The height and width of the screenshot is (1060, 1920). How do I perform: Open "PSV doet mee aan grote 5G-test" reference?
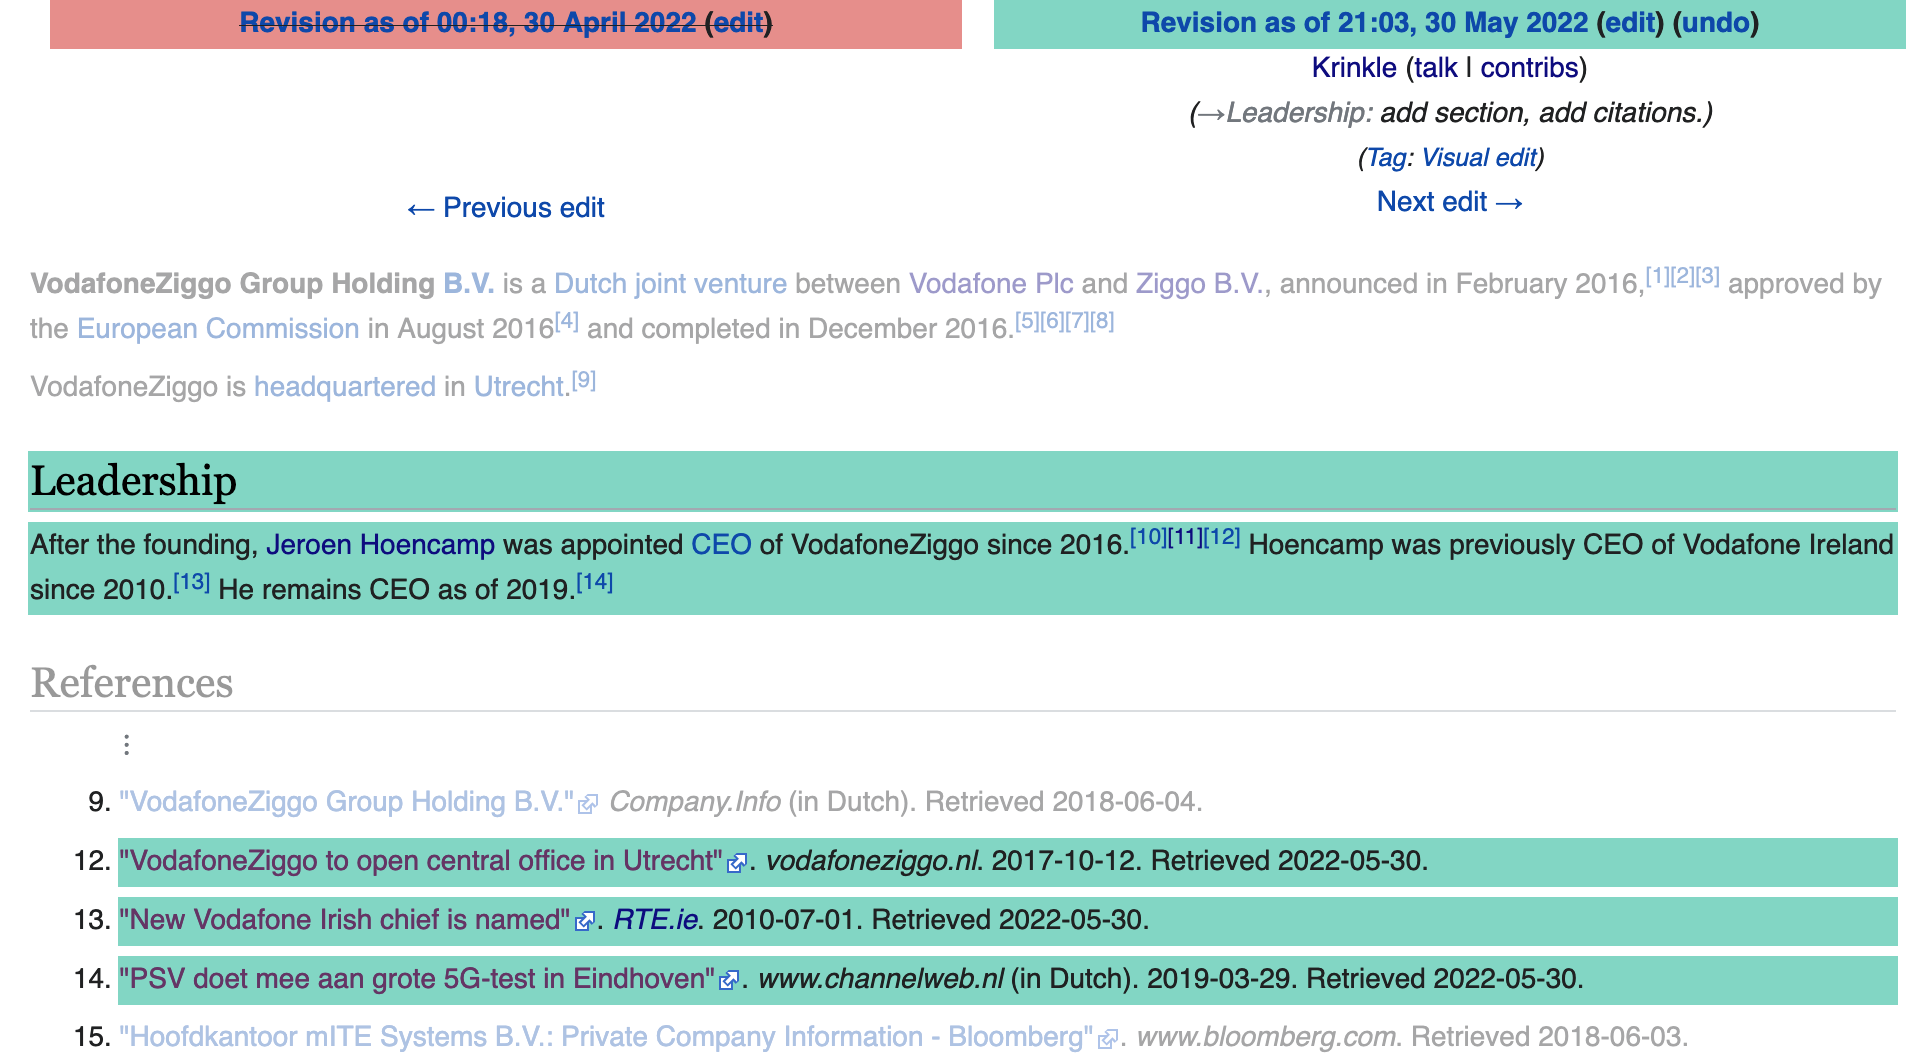pyautogui.click(x=417, y=979)
